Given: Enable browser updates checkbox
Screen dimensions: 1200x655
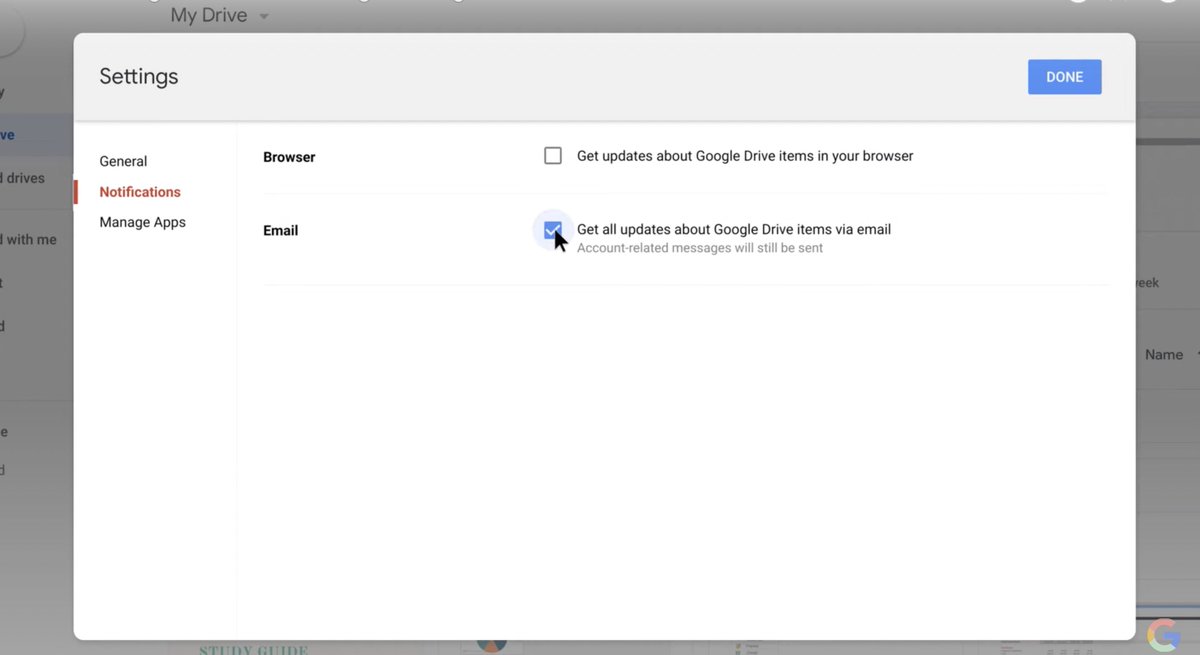Looking at the screenshot, I should pos(553,156).
